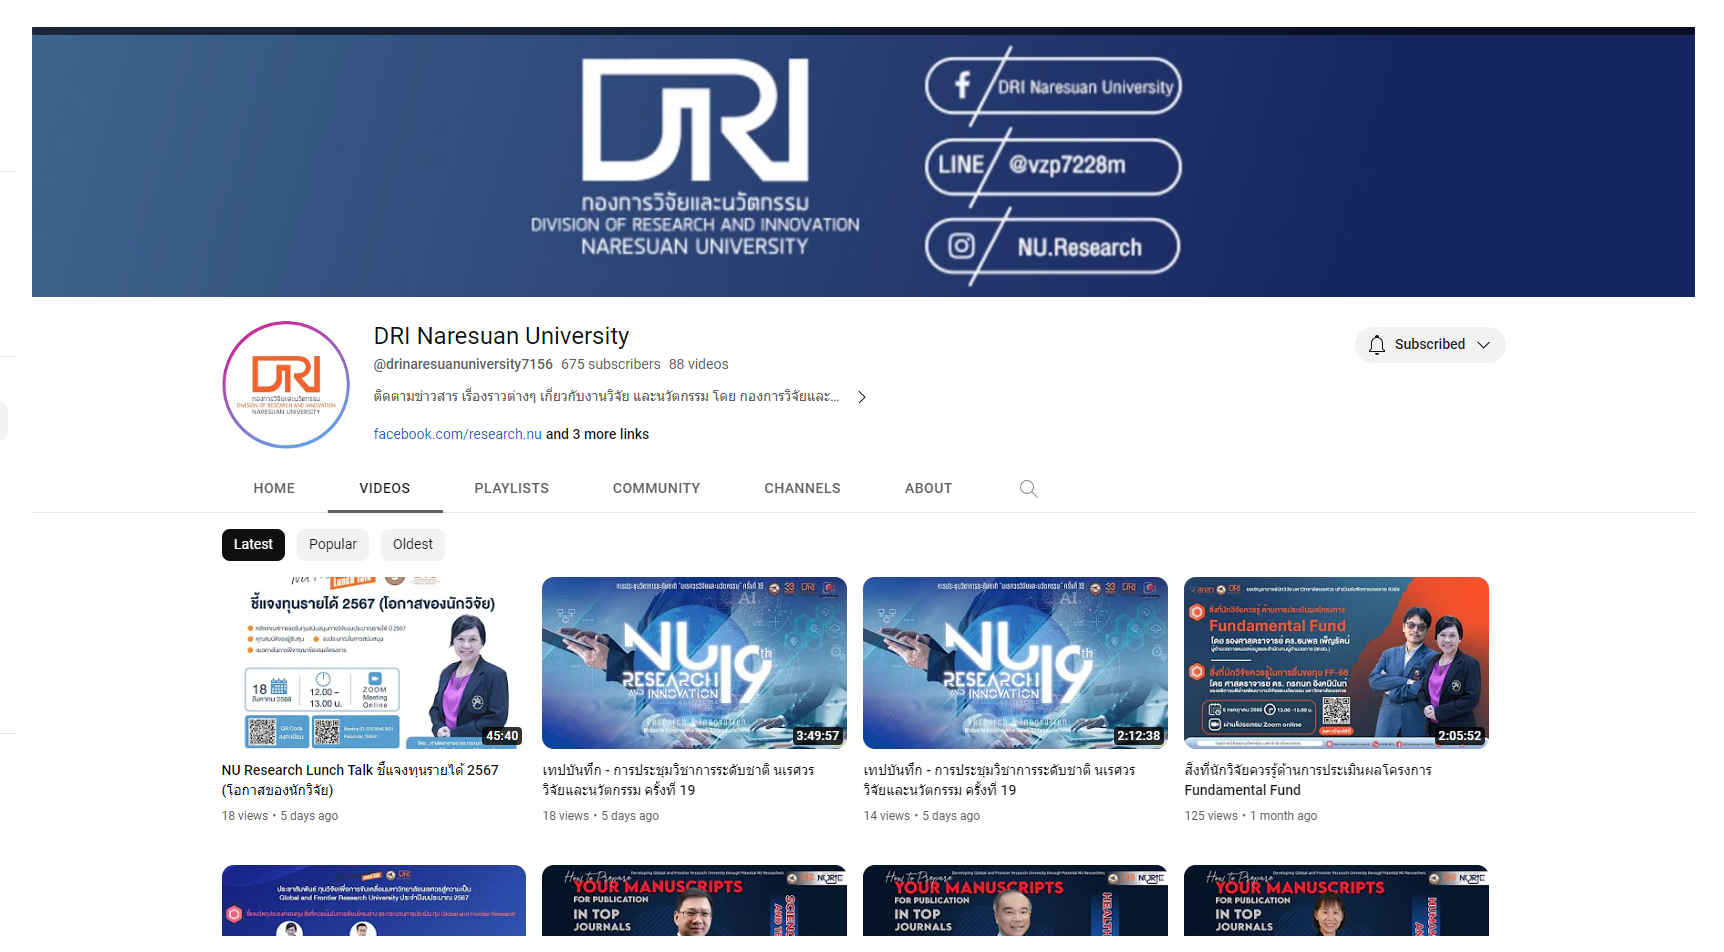Expand the channel description arrow
This screenshot has height=952, width=1724.
[x=862, y=397]
